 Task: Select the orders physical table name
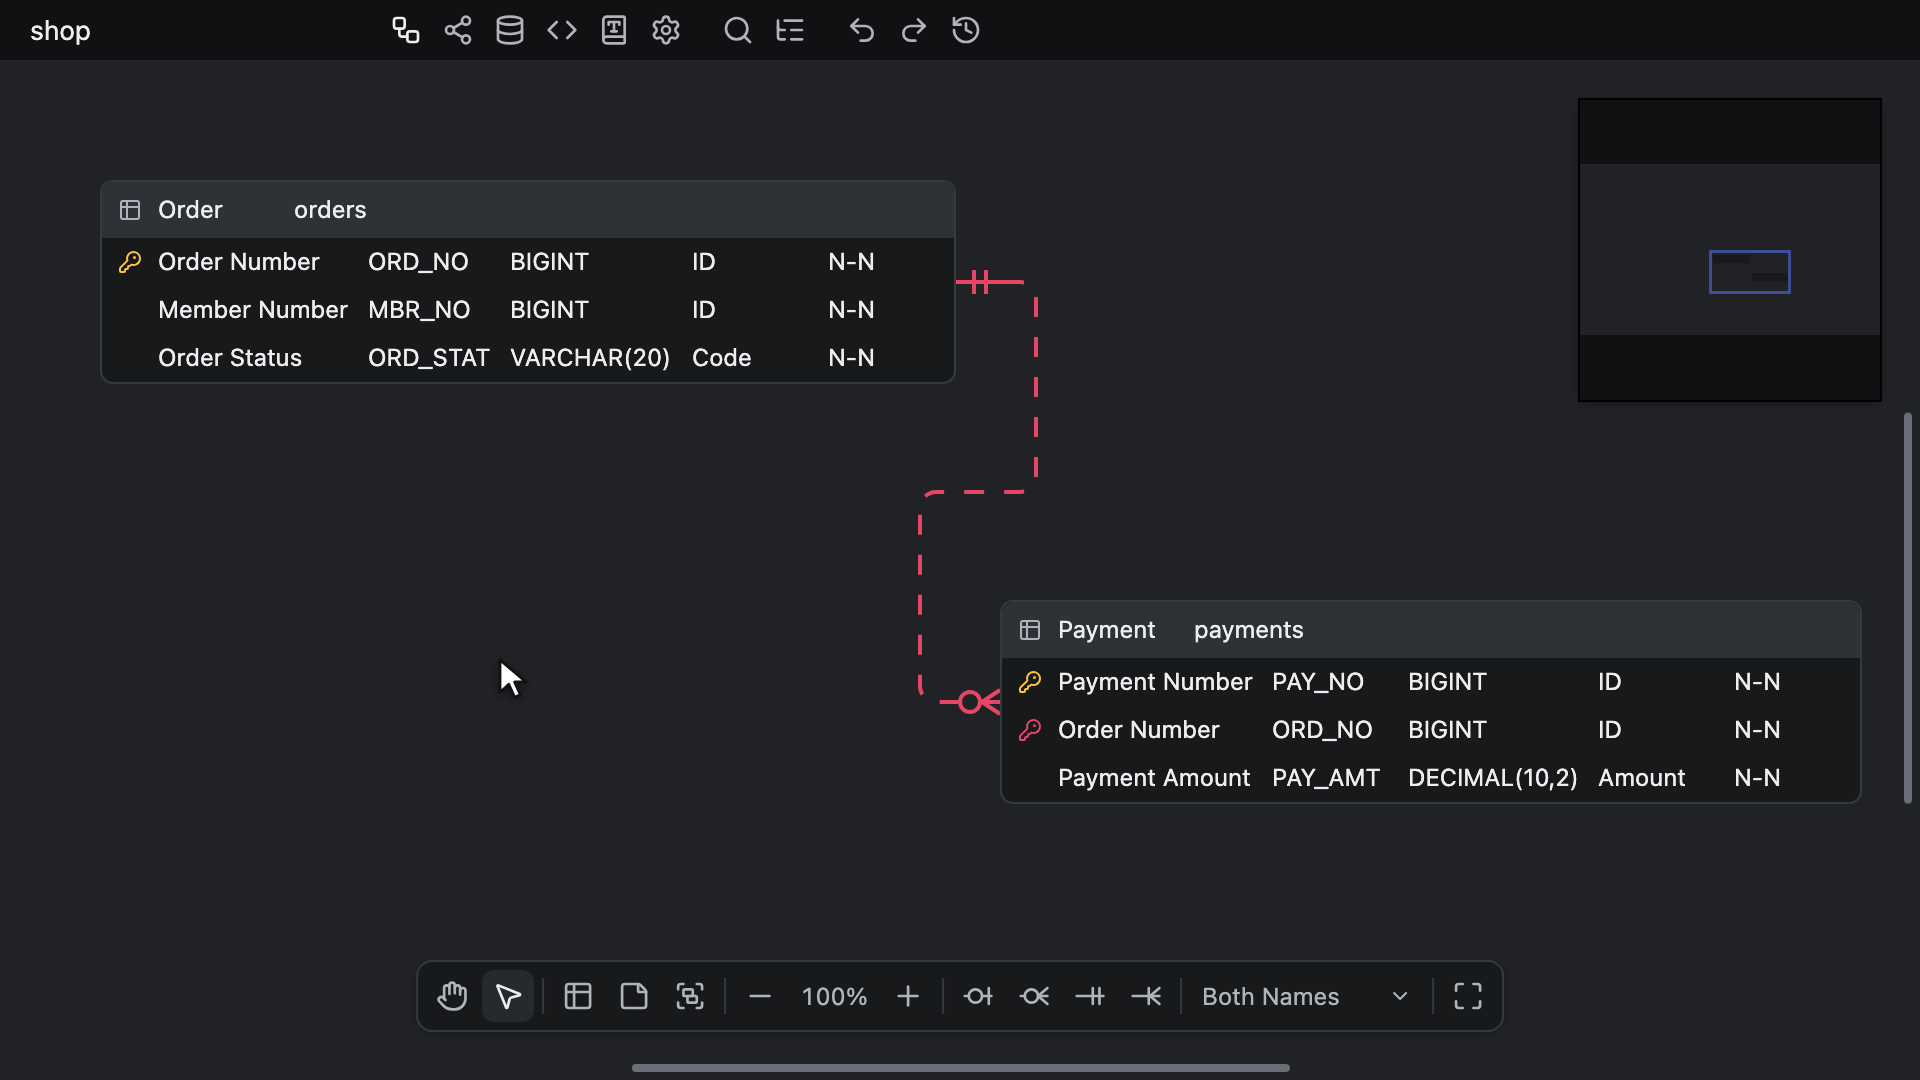point(330,210)
